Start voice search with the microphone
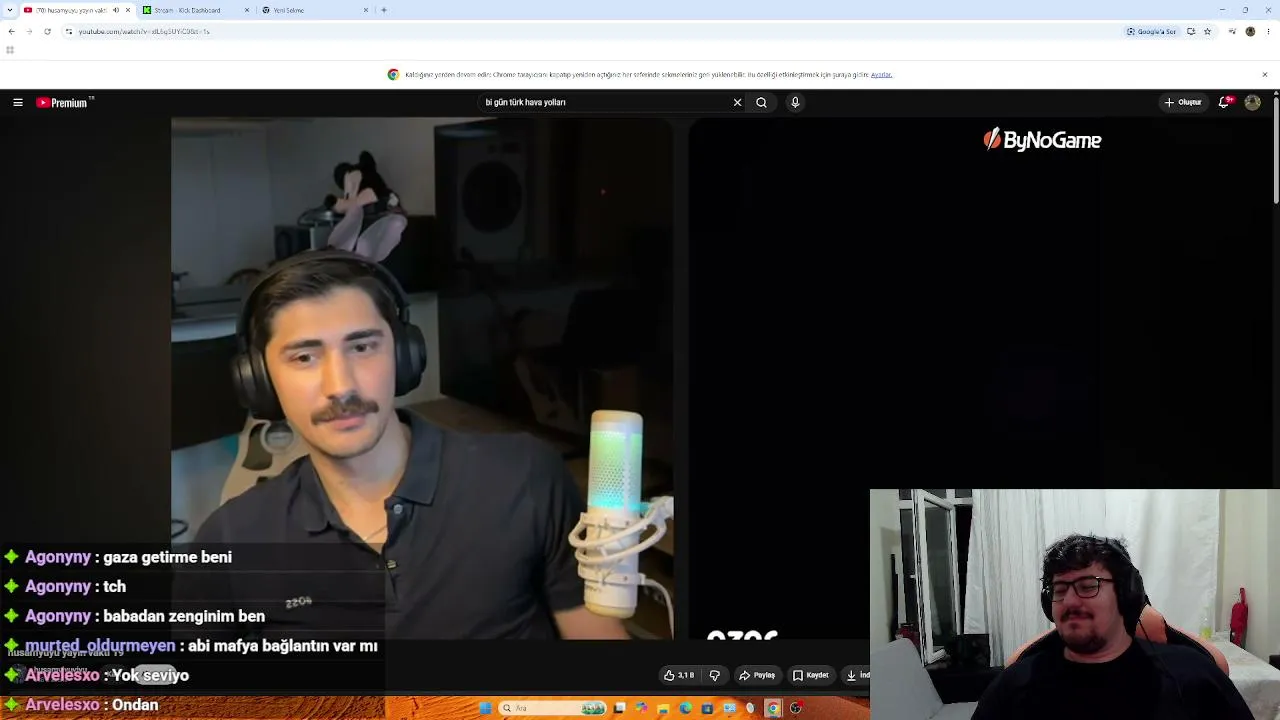 [x=795, y=102]
